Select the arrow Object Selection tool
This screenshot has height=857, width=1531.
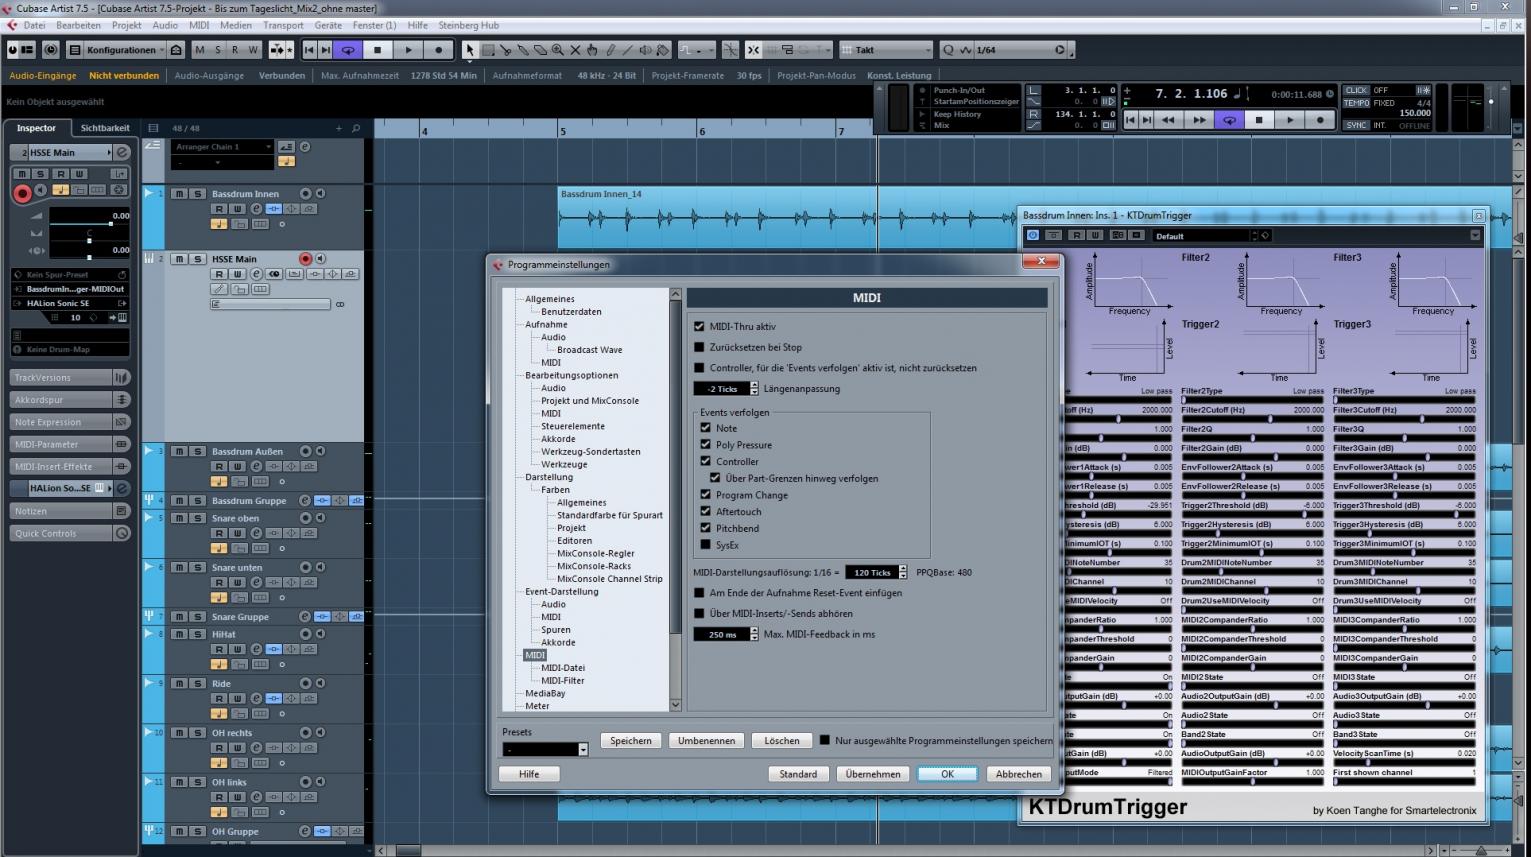pos(470,50)
